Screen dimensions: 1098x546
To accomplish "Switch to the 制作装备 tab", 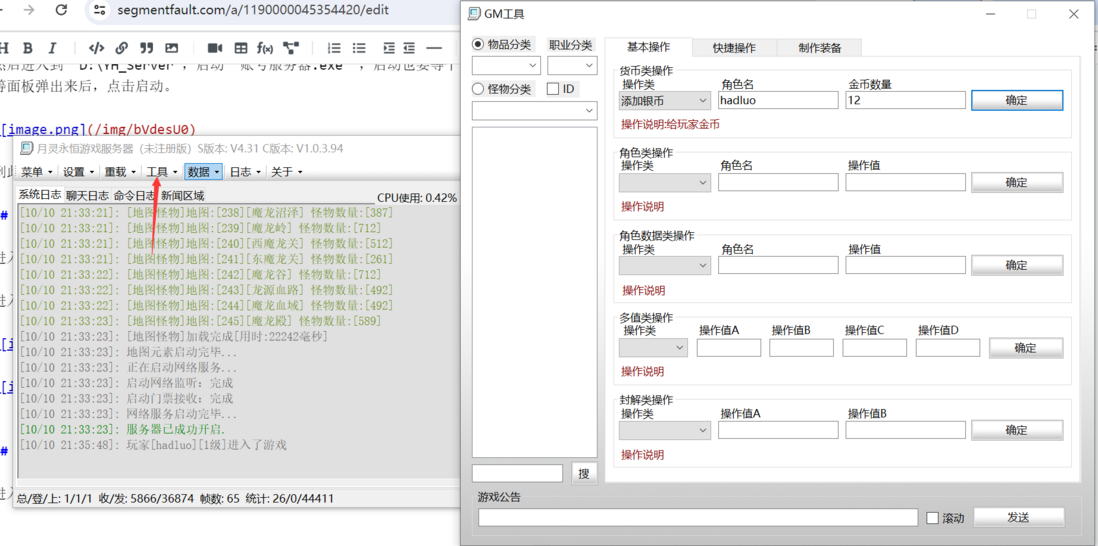I will (819, 48).
